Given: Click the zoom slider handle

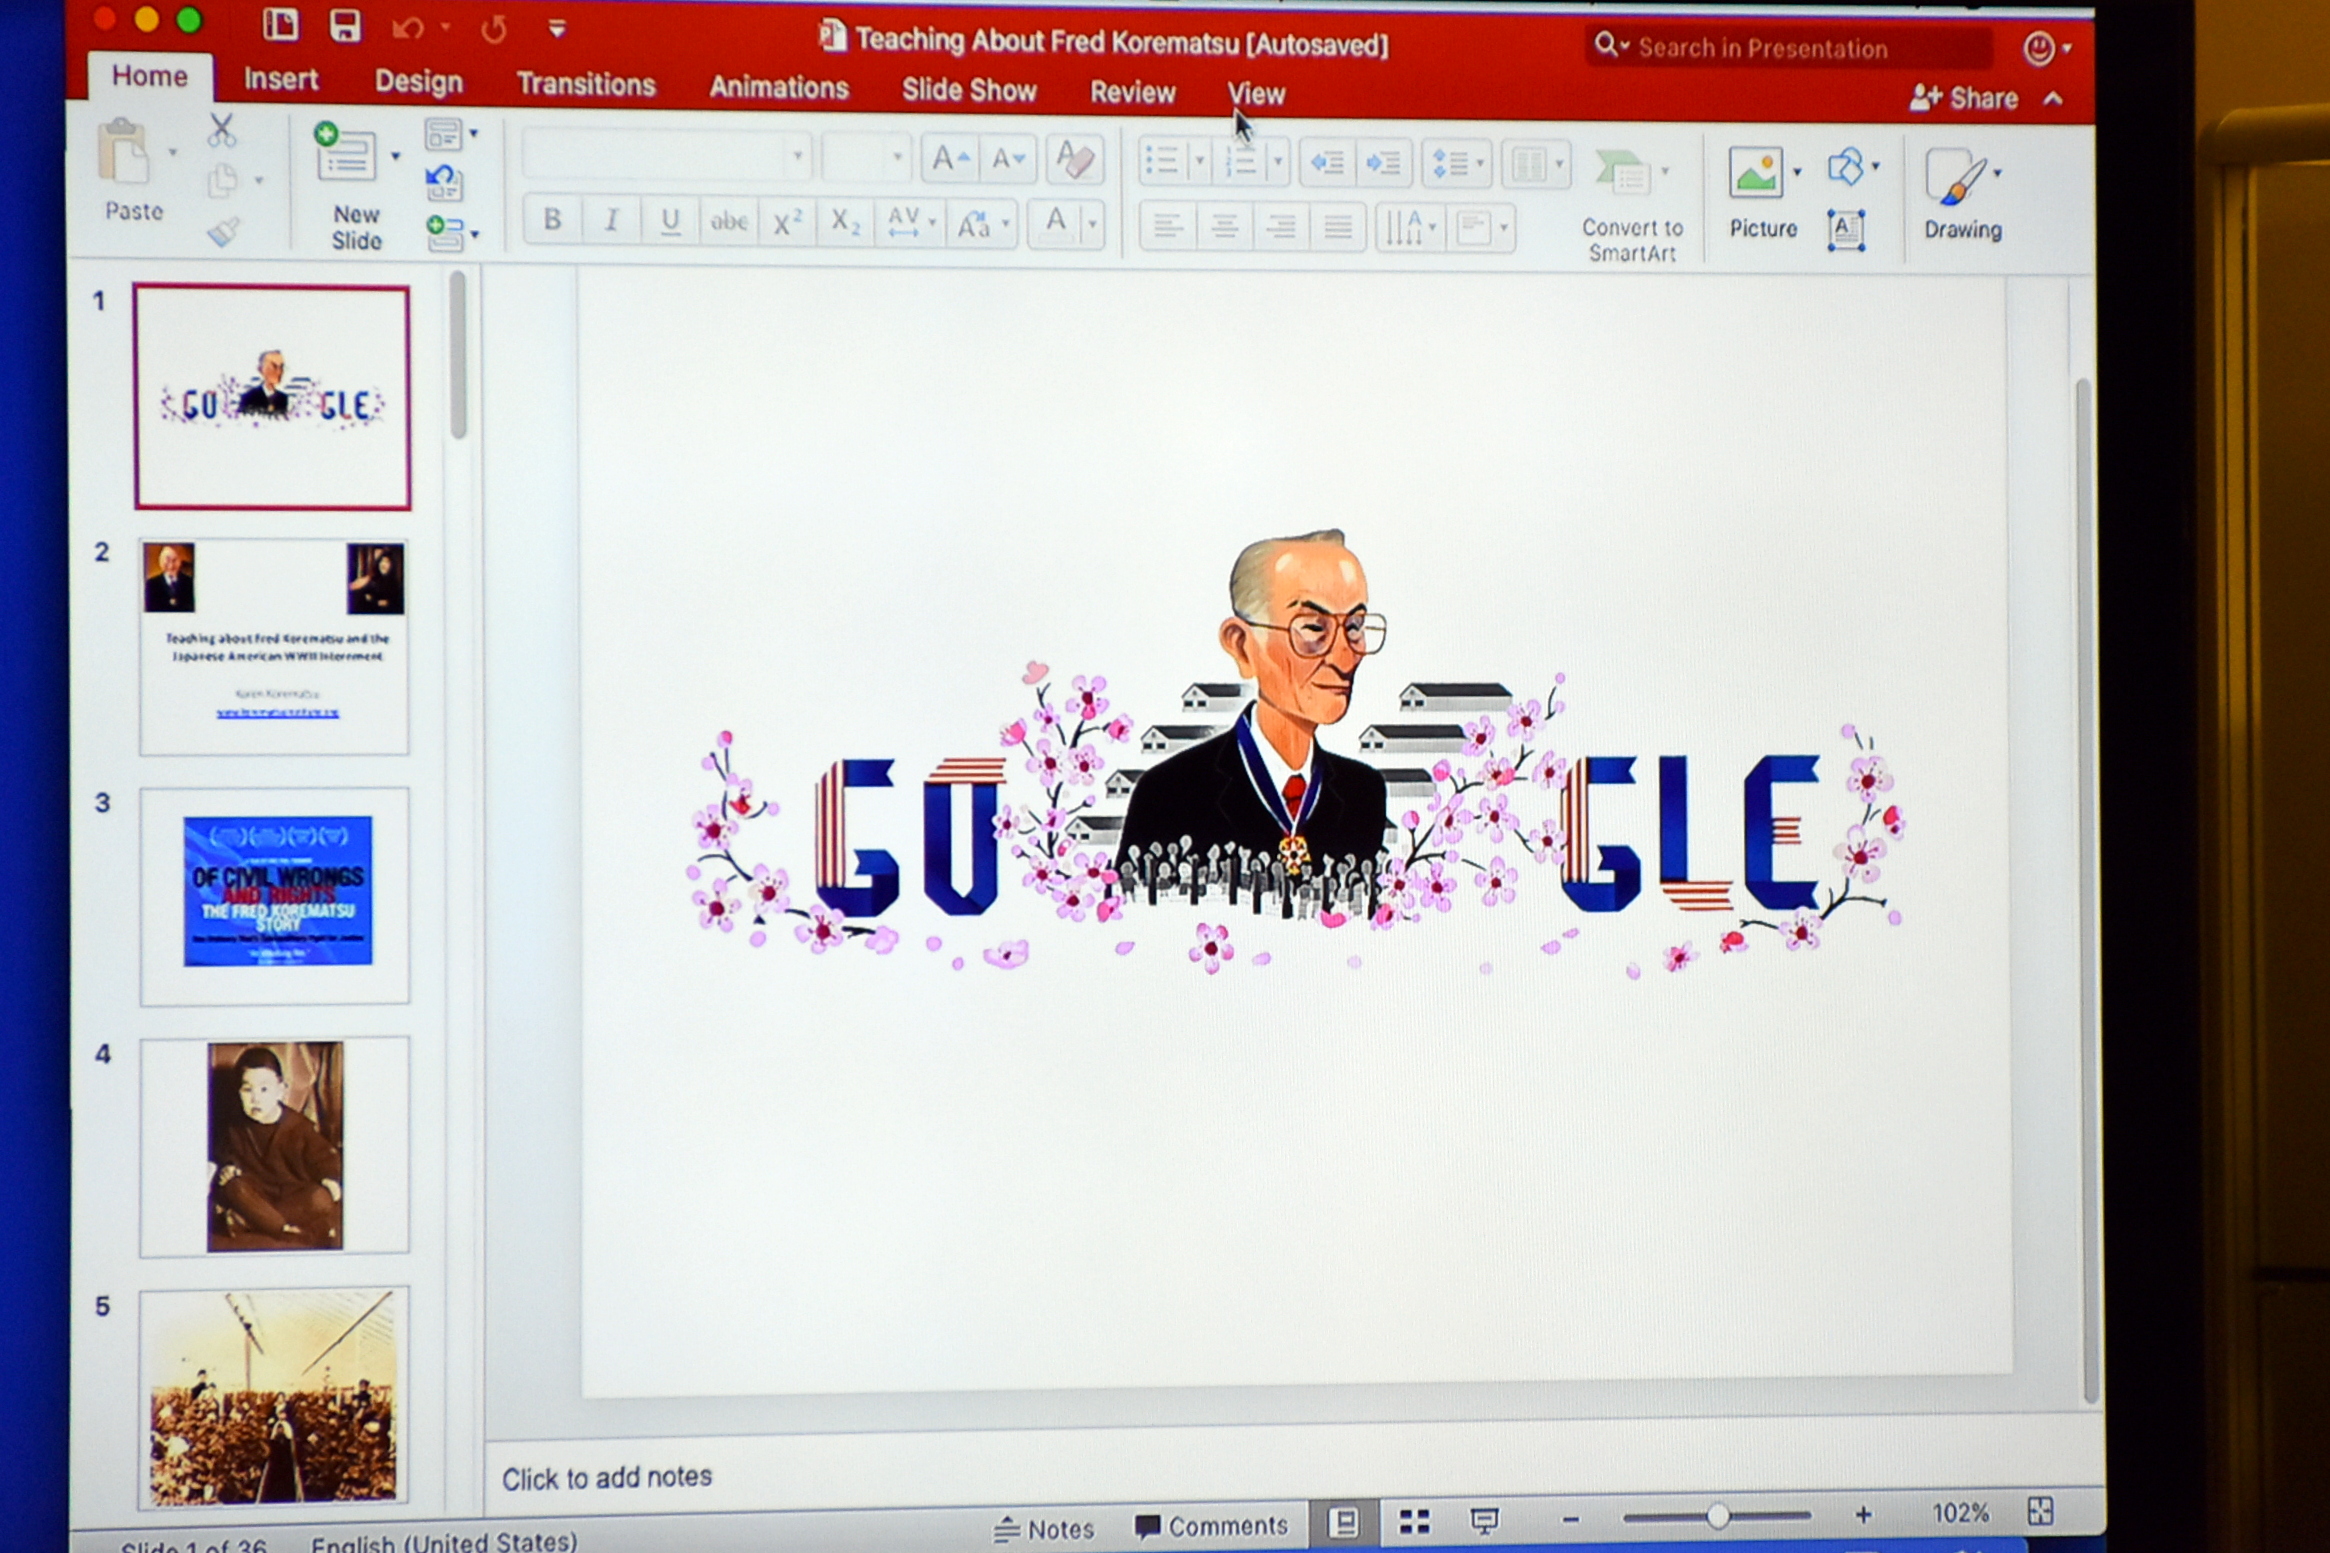Looking at the screenshot, I should click(1717, 1517).
